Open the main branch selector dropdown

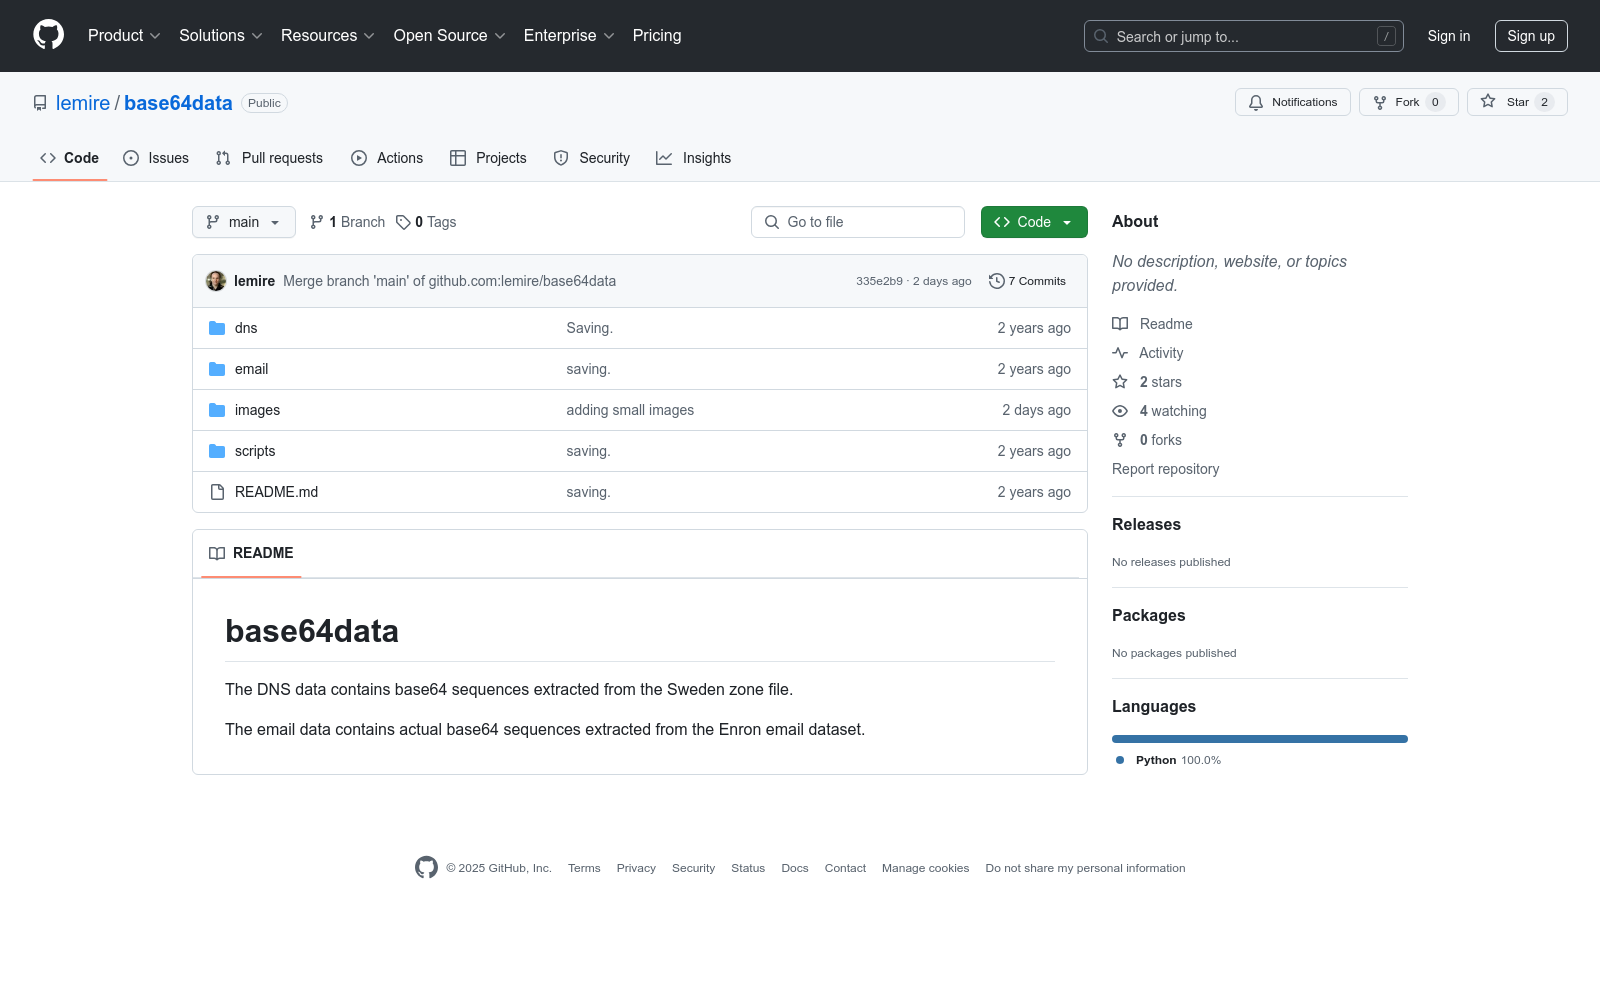pyautogui.click(x=244, y=222)
